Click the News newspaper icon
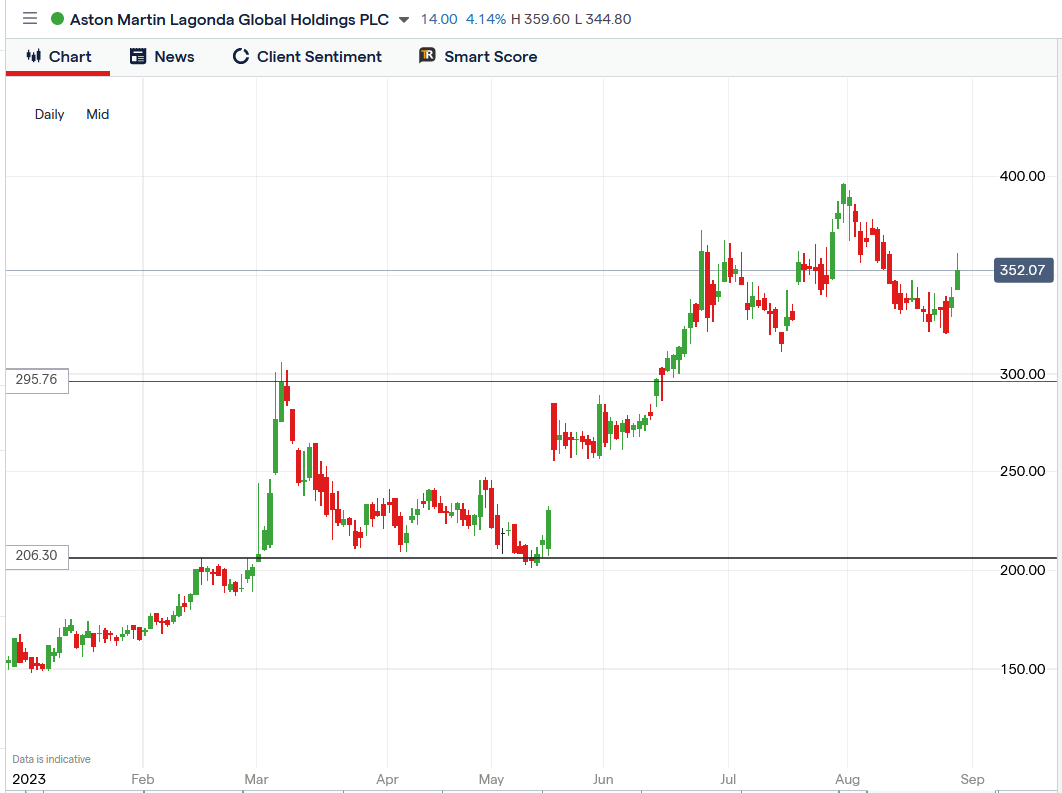 (138, 56)
